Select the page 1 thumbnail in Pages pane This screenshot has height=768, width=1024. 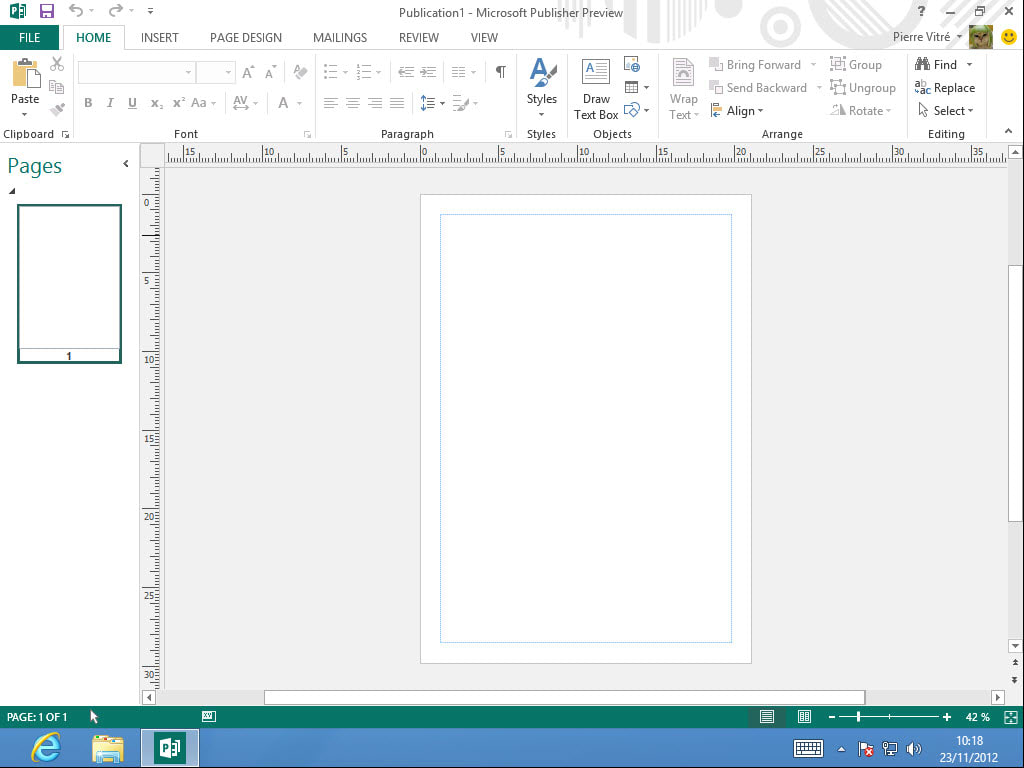69,284
